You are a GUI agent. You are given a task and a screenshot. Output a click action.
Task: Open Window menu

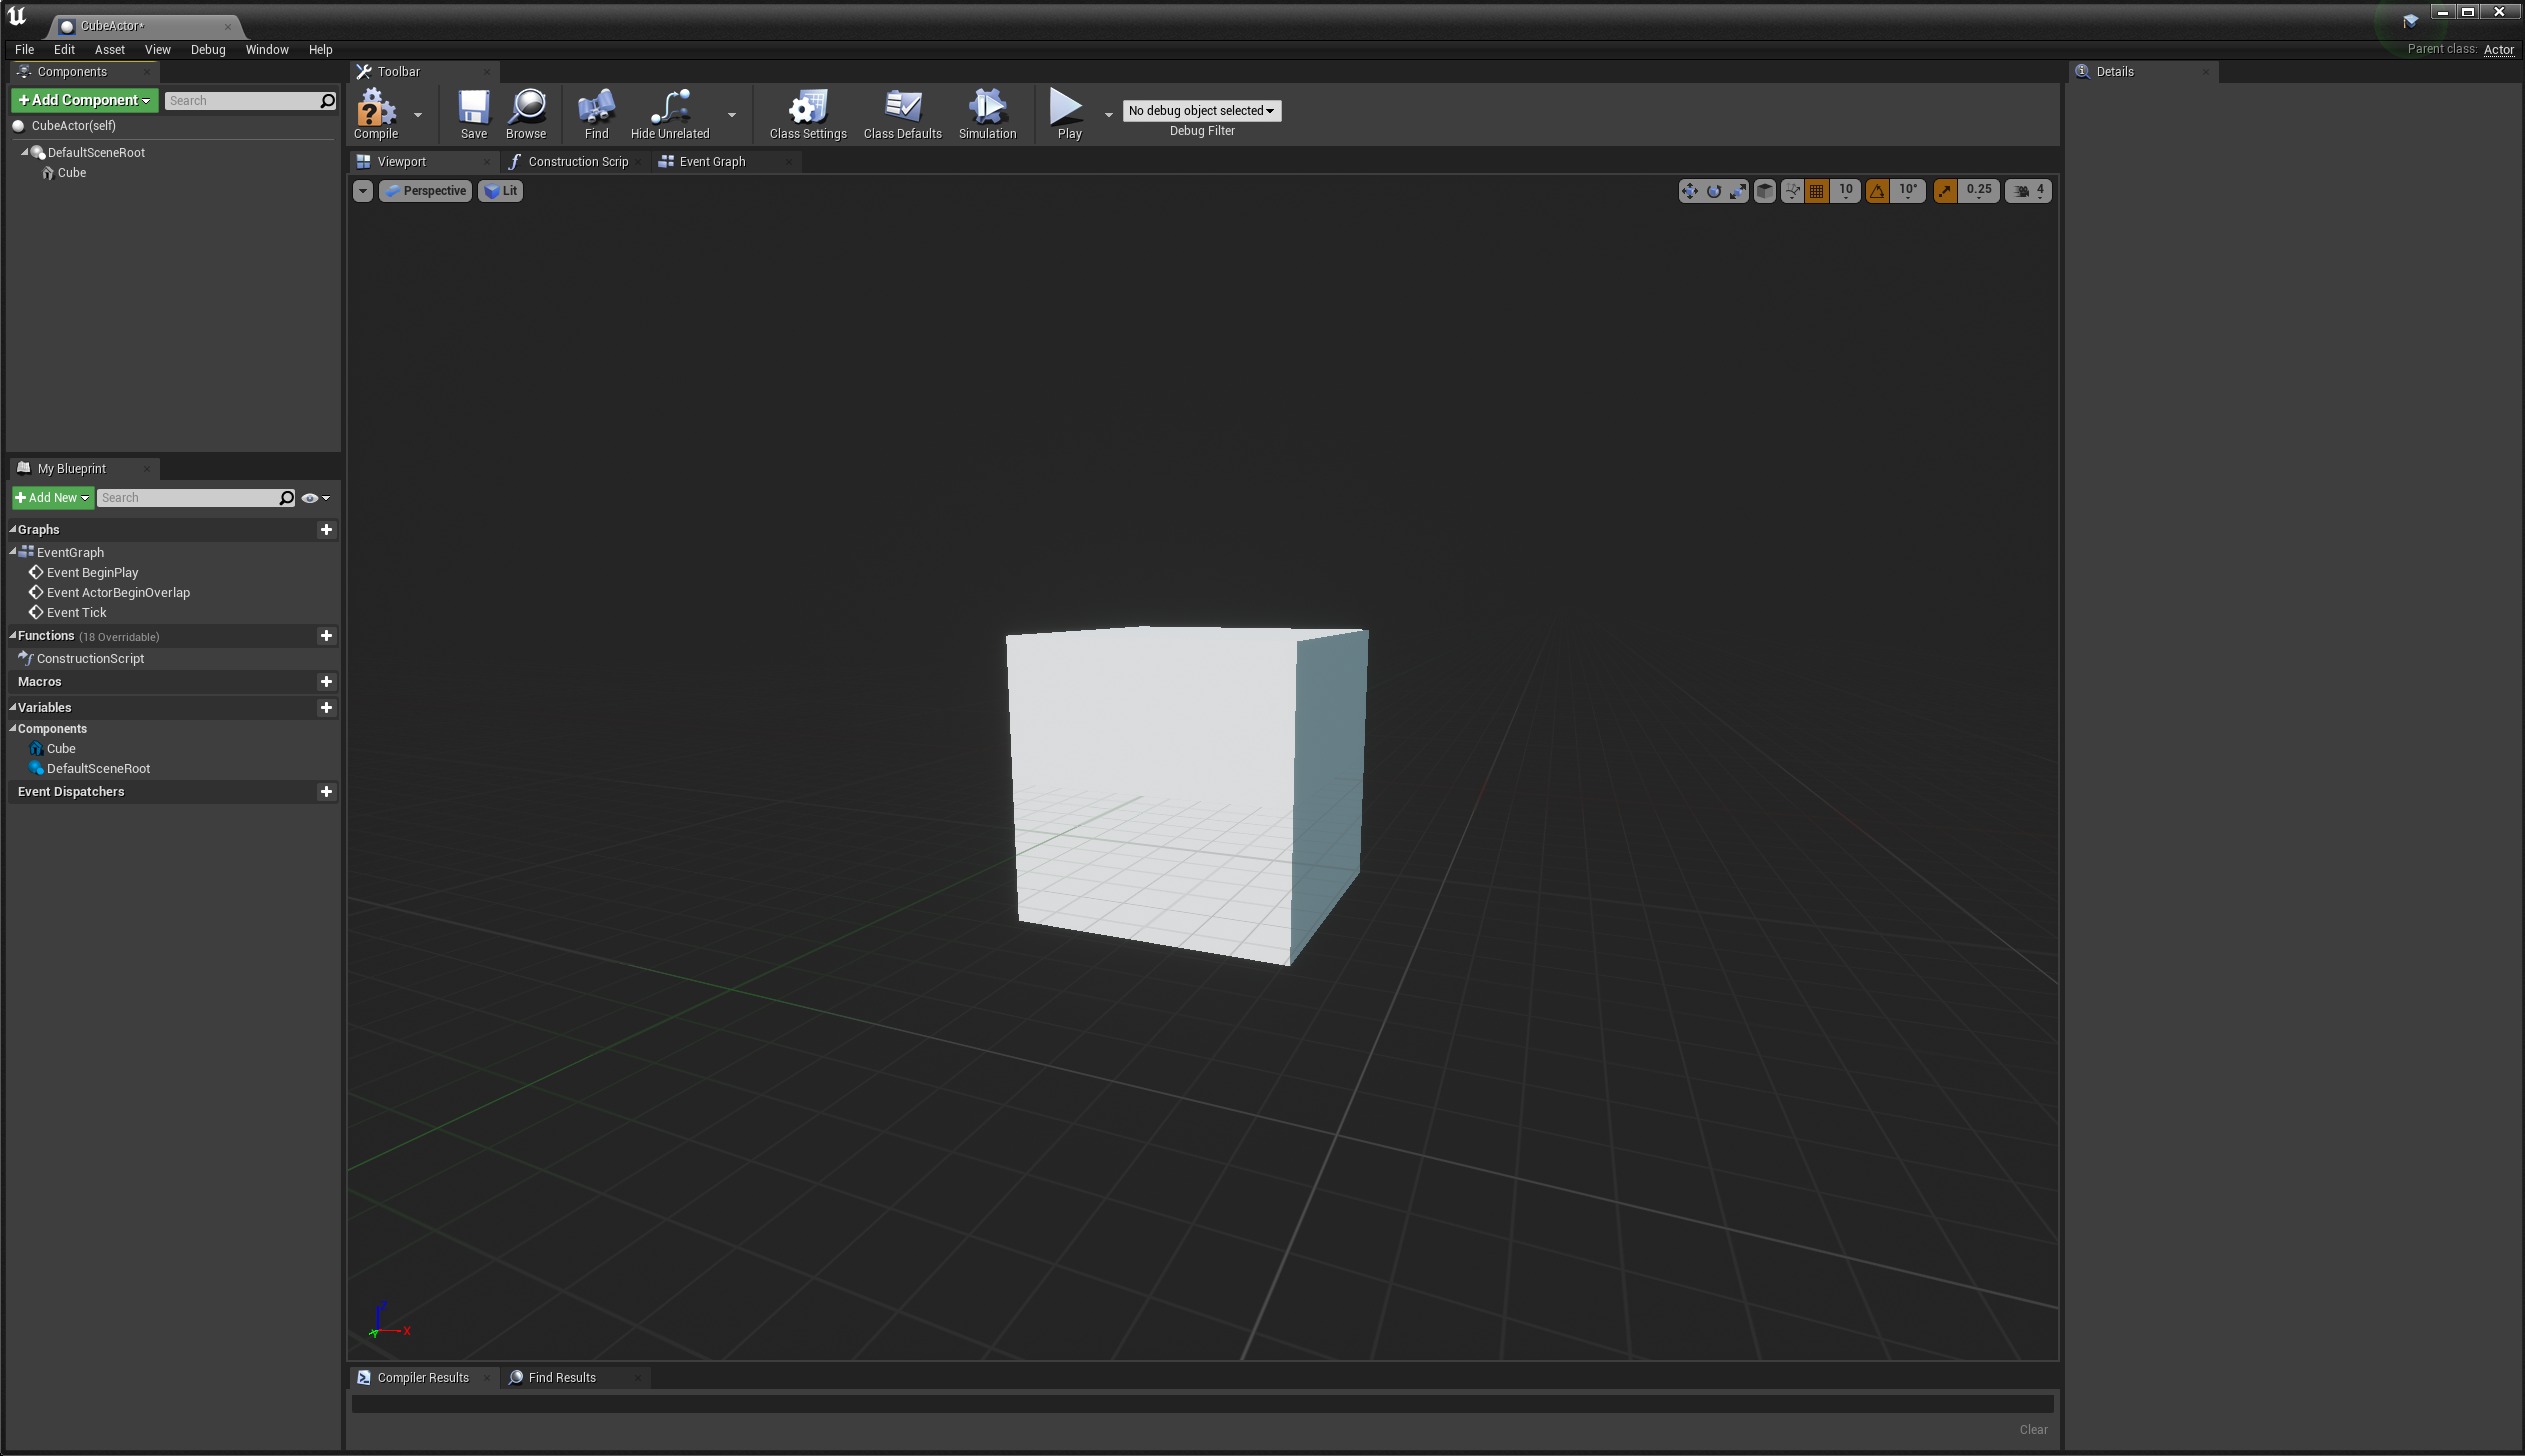click(267, 50)
